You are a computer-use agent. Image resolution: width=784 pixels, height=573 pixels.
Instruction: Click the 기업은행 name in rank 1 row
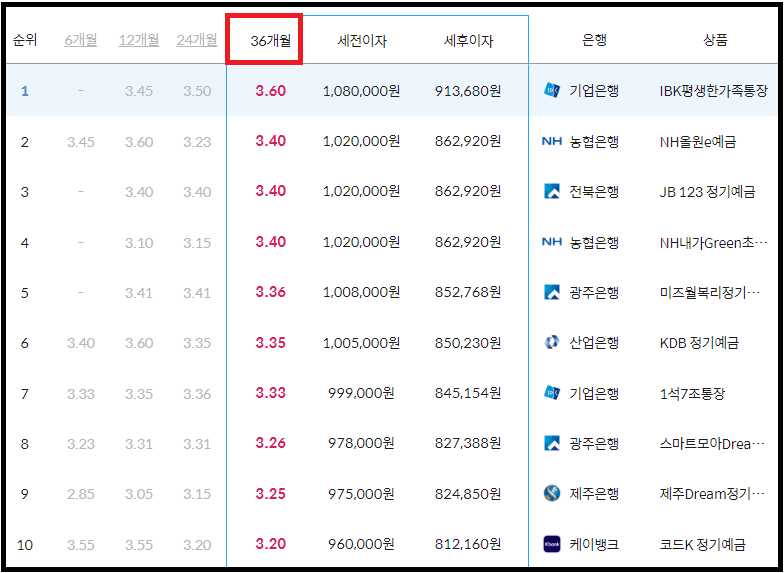click(x=594, y=90)
